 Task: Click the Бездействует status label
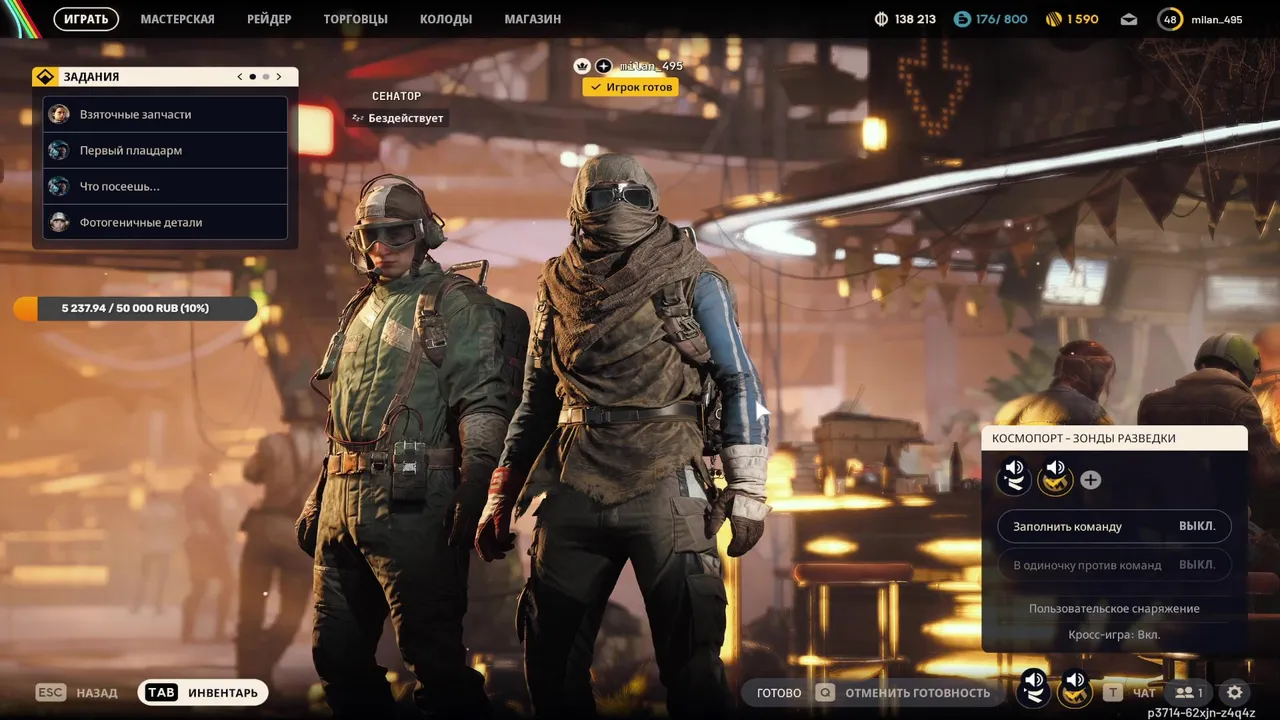[x=405, y=118]
